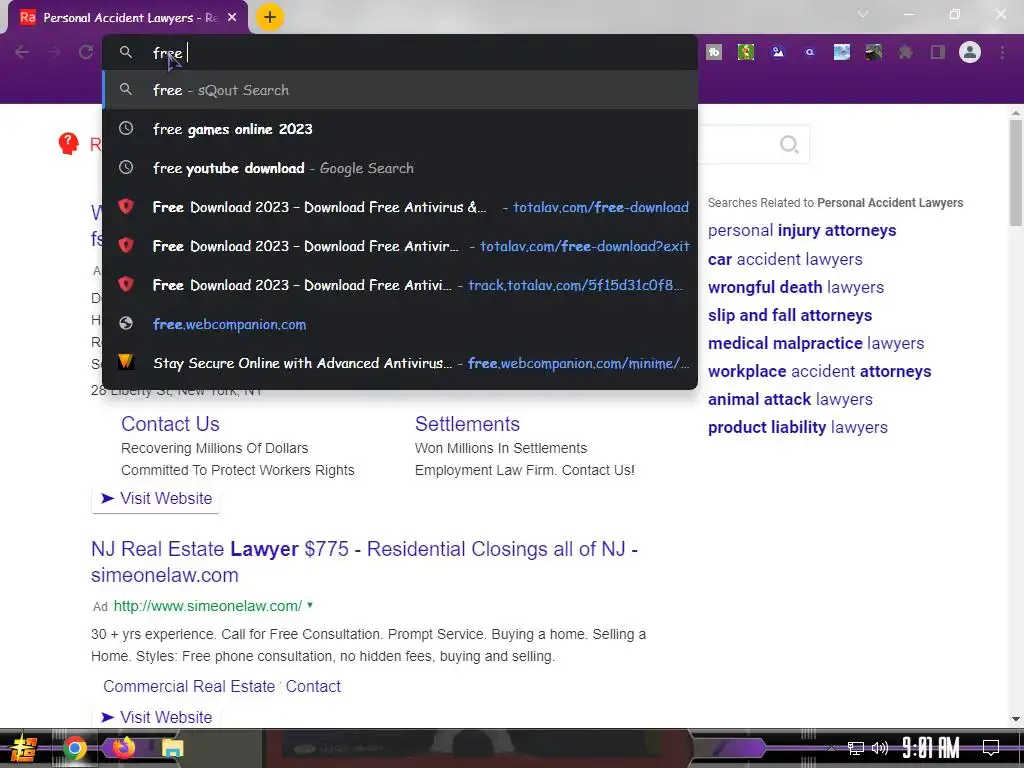Open related search 'animal attack lawyers'
Screen dimensions: 1024x768
(x=790, y=399)
